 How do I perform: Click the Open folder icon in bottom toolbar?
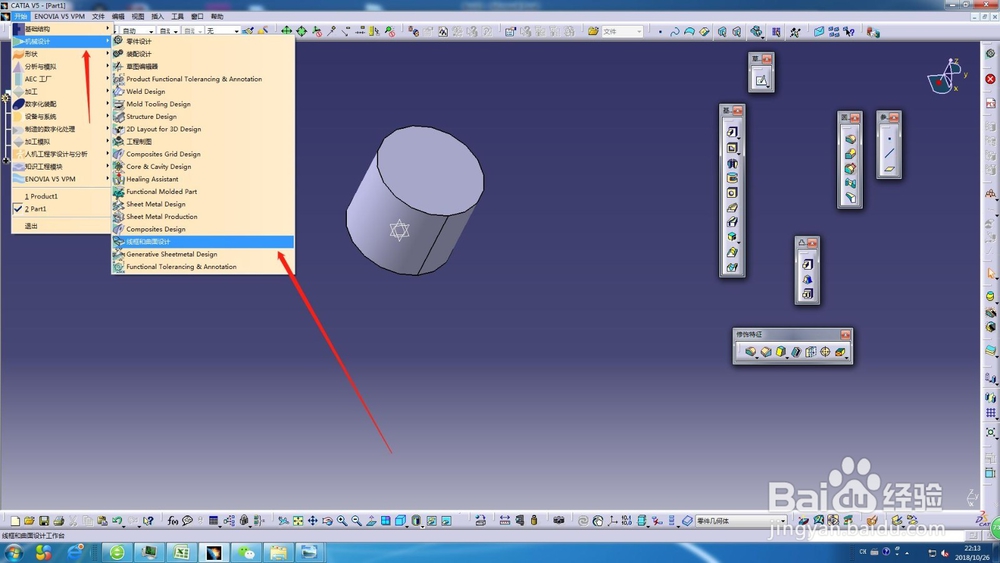[29, 521]
